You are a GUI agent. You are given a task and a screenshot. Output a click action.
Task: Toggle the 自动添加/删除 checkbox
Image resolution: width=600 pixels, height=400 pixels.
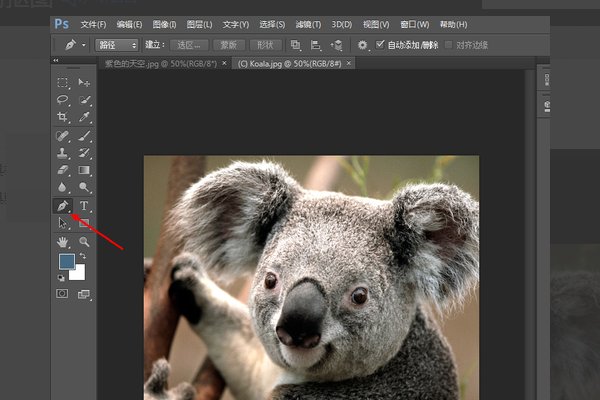380,44
